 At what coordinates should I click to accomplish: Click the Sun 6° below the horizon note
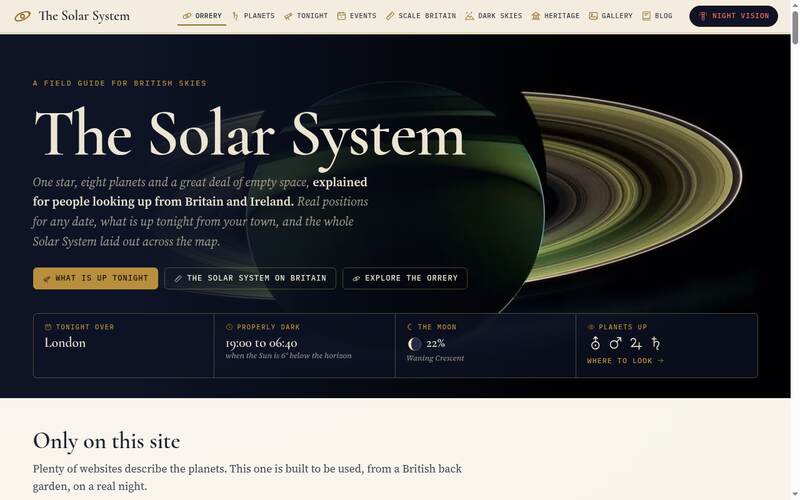[288, 356]
